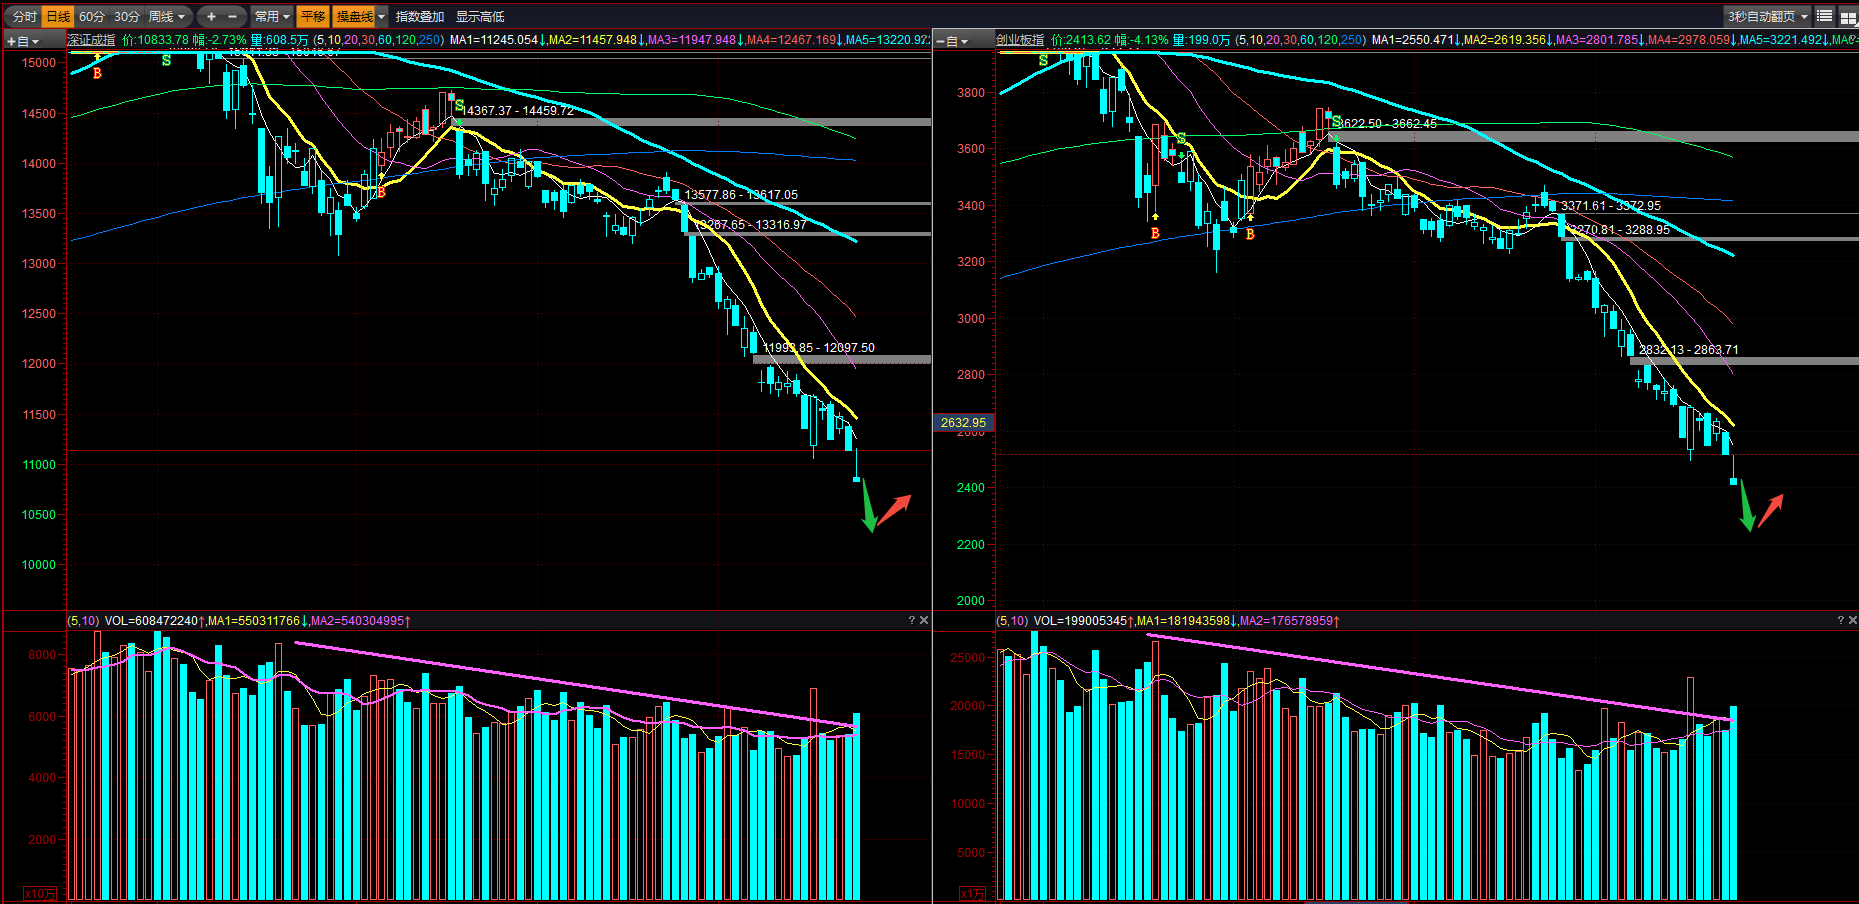The image size is (1859, 904).
Task: Switch to the 分时 intraday chart tab
Action: click(x=25, y=16)
